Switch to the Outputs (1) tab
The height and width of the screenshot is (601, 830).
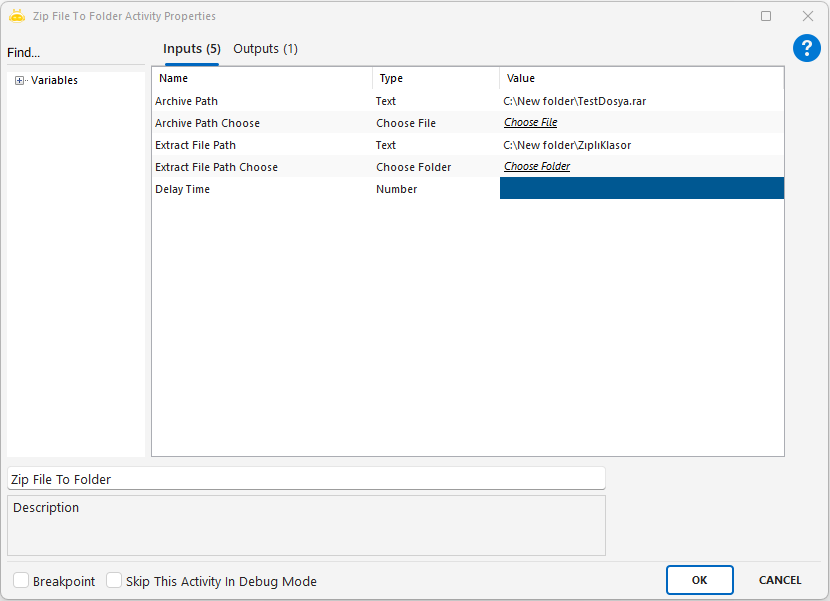pyautogui.click(x=265, y=49)
